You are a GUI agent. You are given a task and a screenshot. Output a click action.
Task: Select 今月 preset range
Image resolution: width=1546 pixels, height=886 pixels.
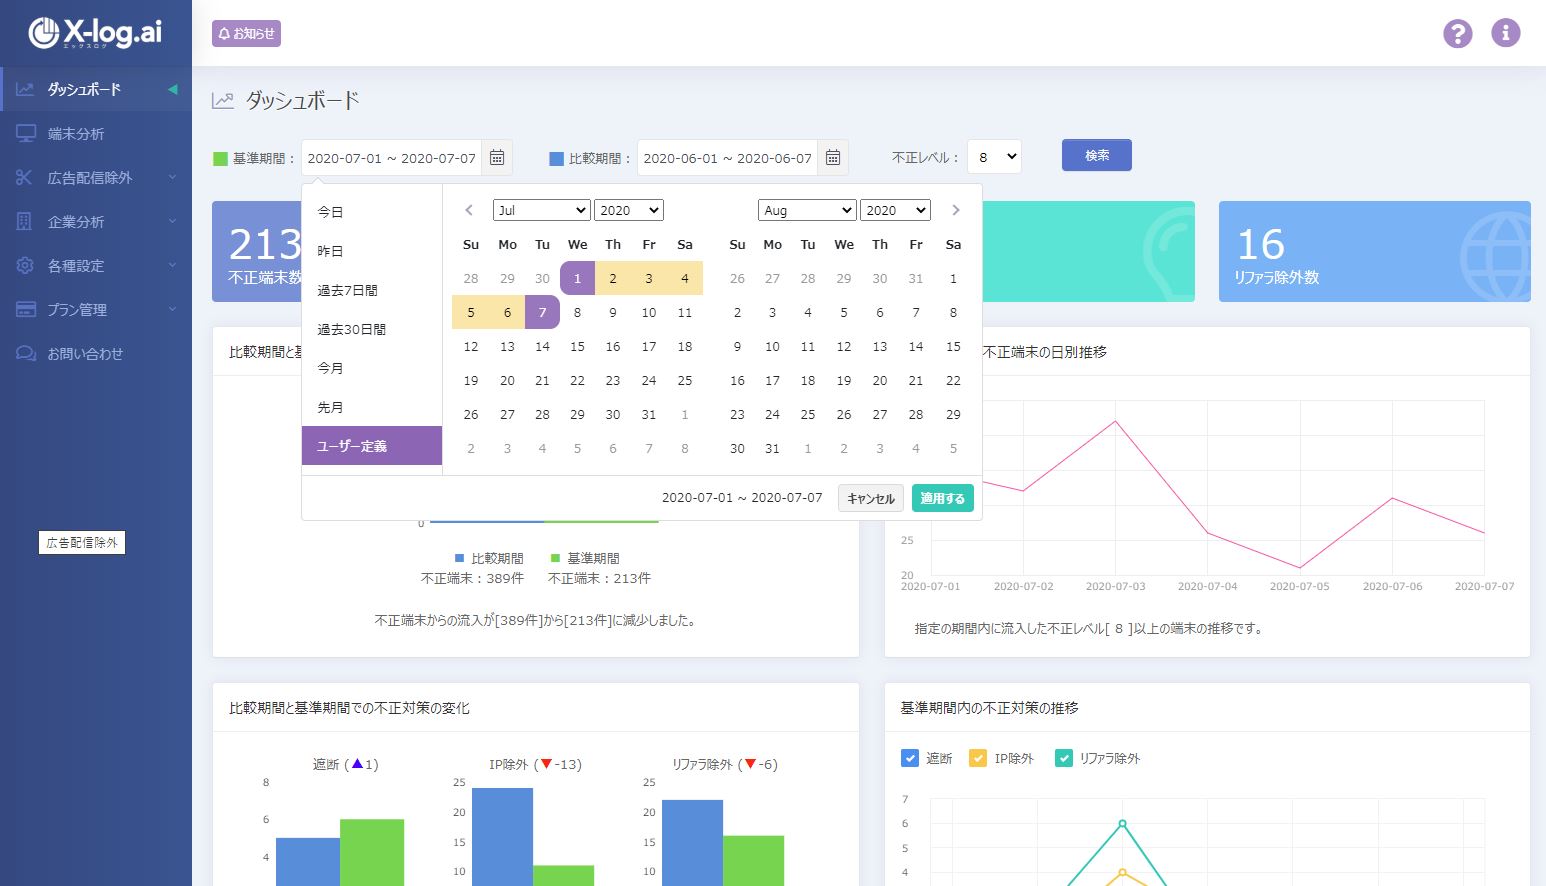[x=372, y=368]
